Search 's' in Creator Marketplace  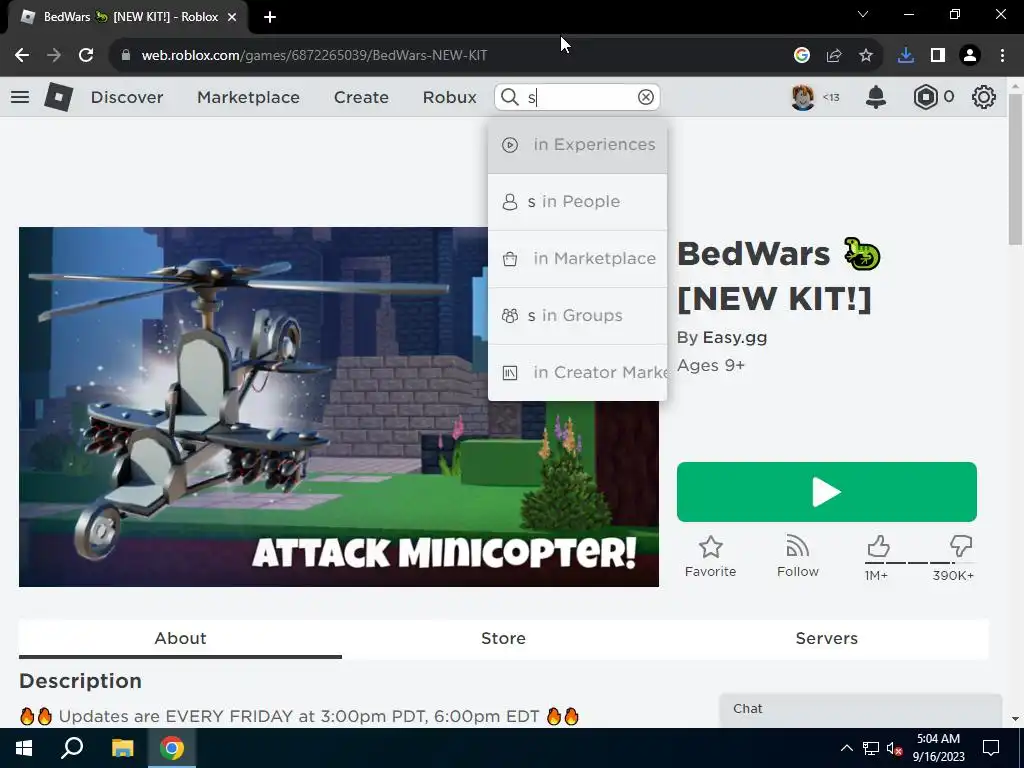(577, 372)
